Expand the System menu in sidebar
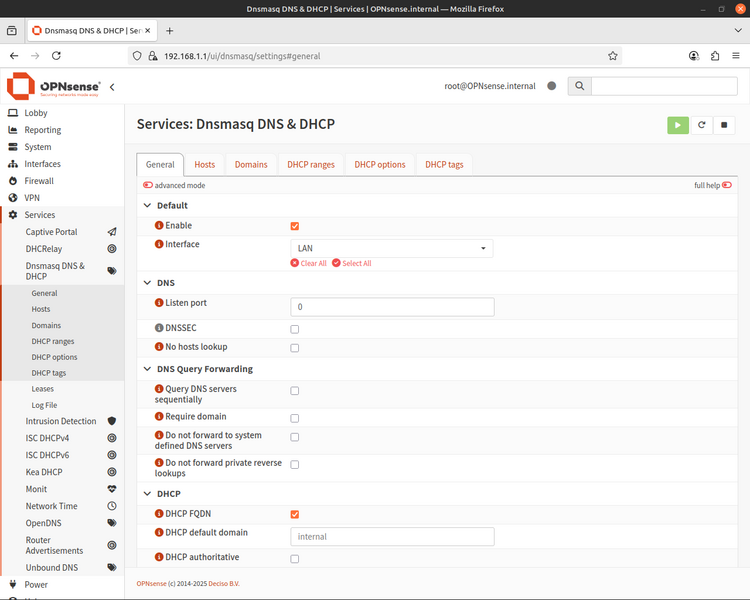The width and height of the screenshot is (750, 600). coord(38,147)
